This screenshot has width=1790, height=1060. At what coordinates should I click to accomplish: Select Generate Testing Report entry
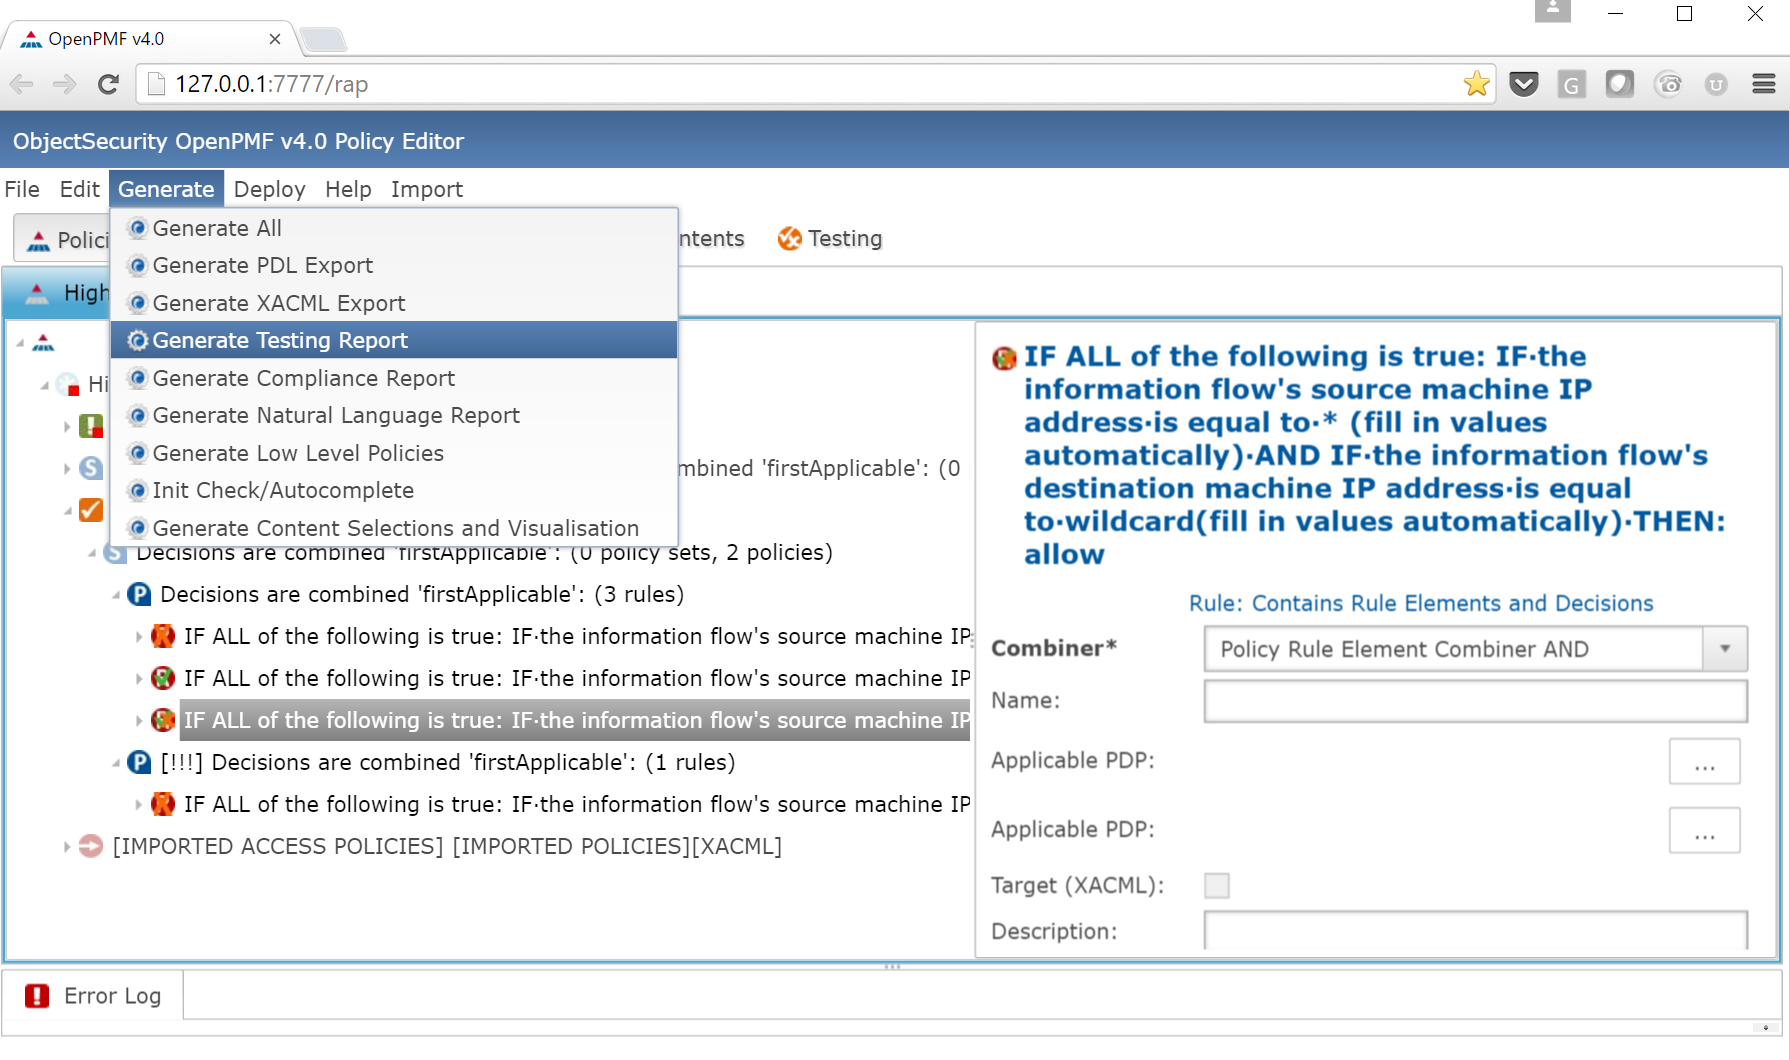[x=394, y=340]
